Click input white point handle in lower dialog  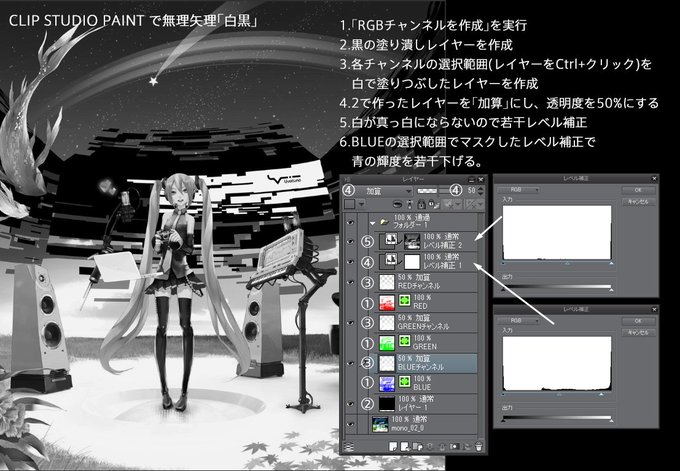602,394
